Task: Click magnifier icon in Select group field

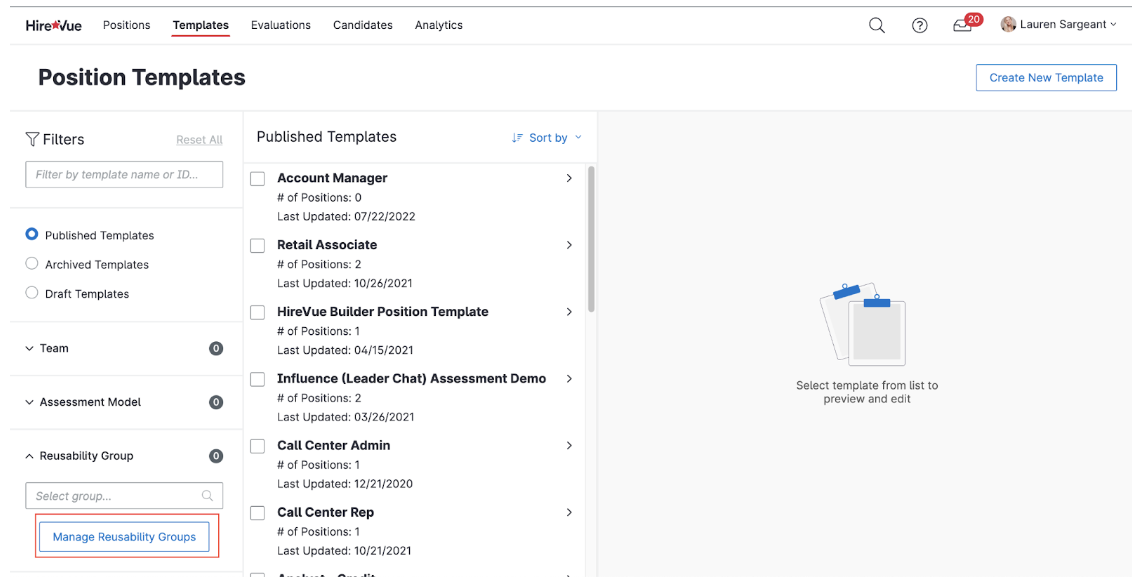Action: click(x=207, y=496)
